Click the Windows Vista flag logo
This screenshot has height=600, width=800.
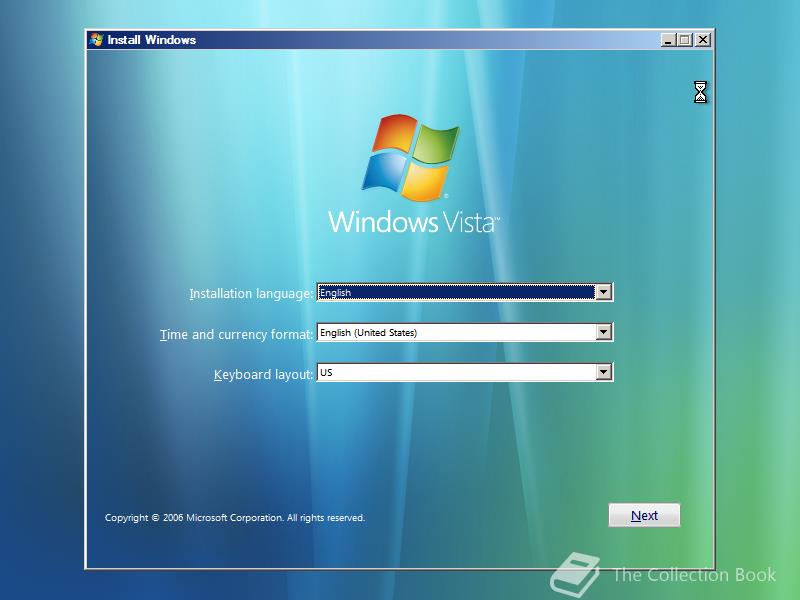tap(411, 157)
